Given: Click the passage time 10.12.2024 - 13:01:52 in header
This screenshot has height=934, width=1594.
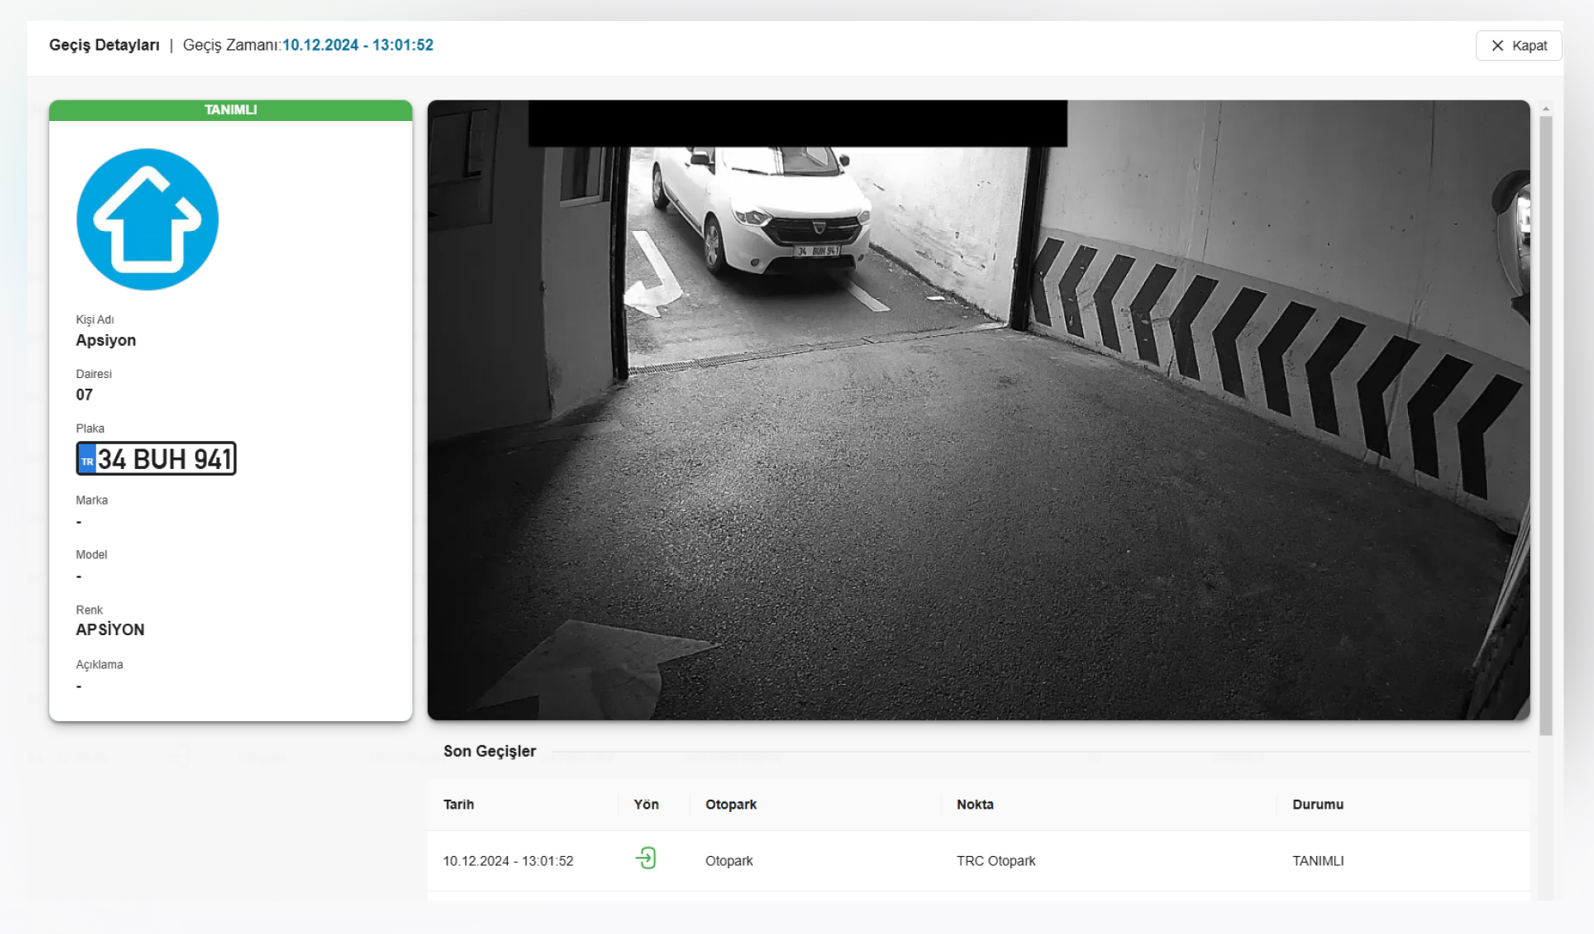Looking at the screenshot, I should coord(358,45).
